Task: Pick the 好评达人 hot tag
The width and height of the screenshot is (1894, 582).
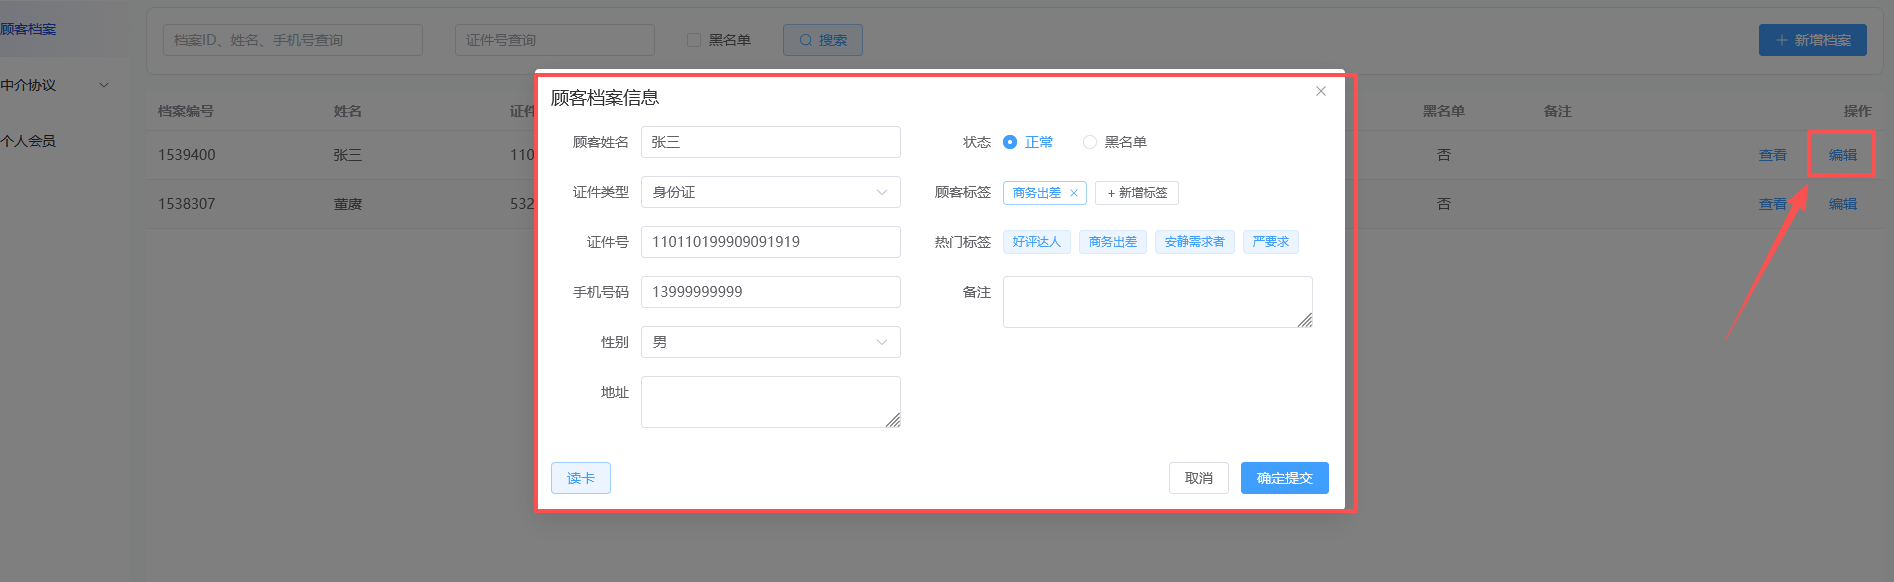Action: (1037, 242)
